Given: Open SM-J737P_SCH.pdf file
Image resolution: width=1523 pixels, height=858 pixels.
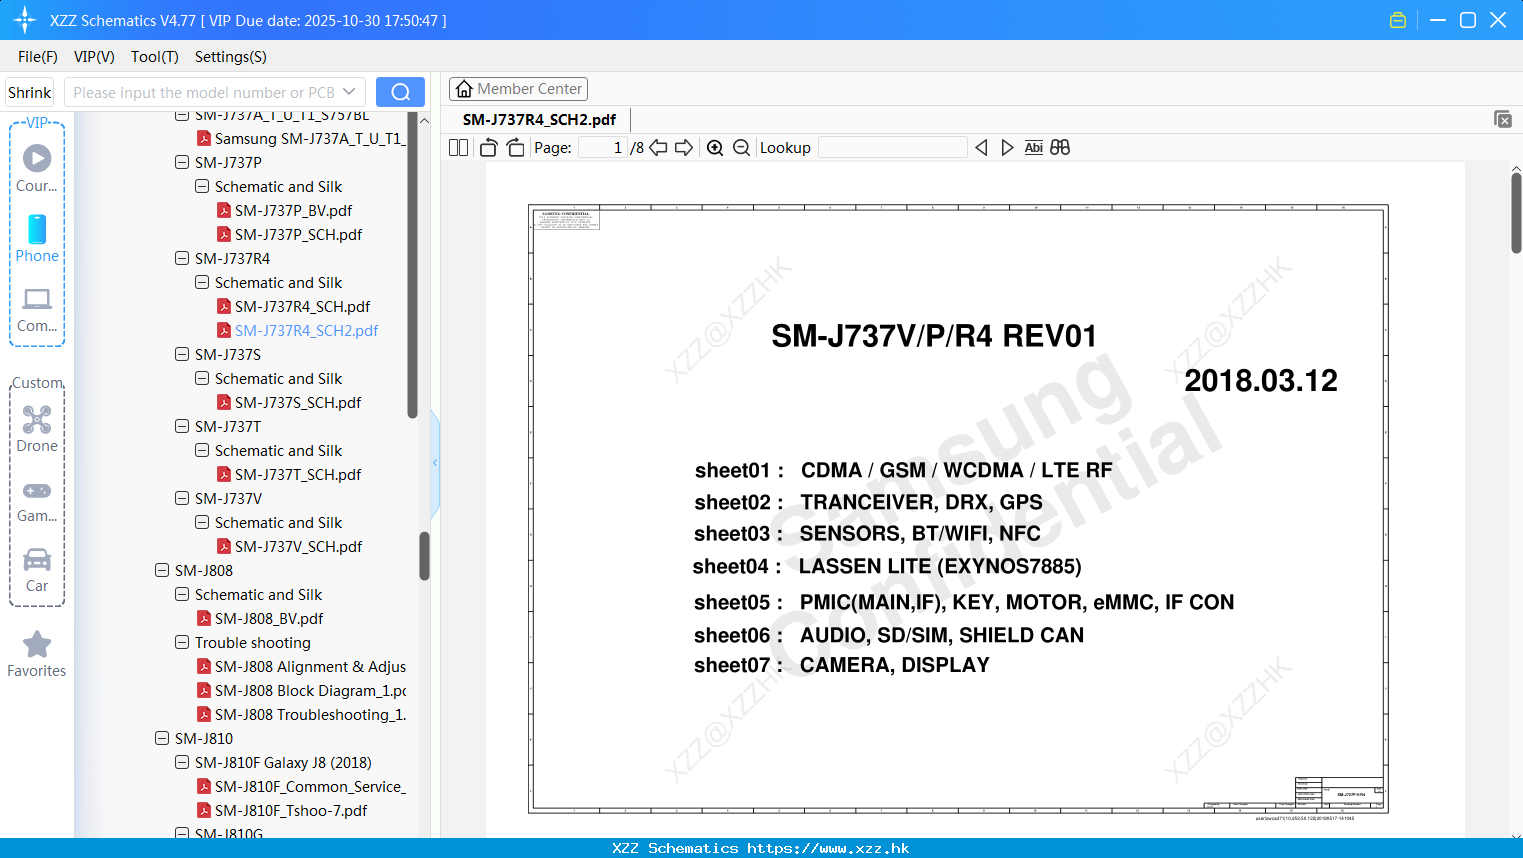Looking at the screenshot, I should tap(298, 234).
